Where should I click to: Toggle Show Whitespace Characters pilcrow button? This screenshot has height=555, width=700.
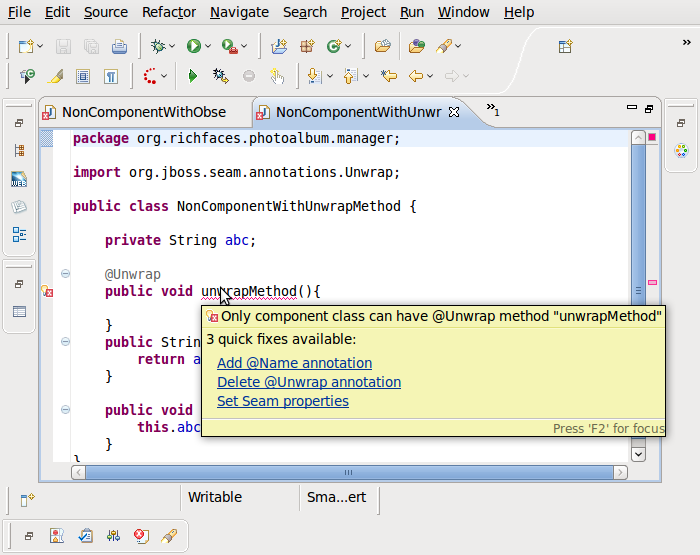tap(111, 76)
